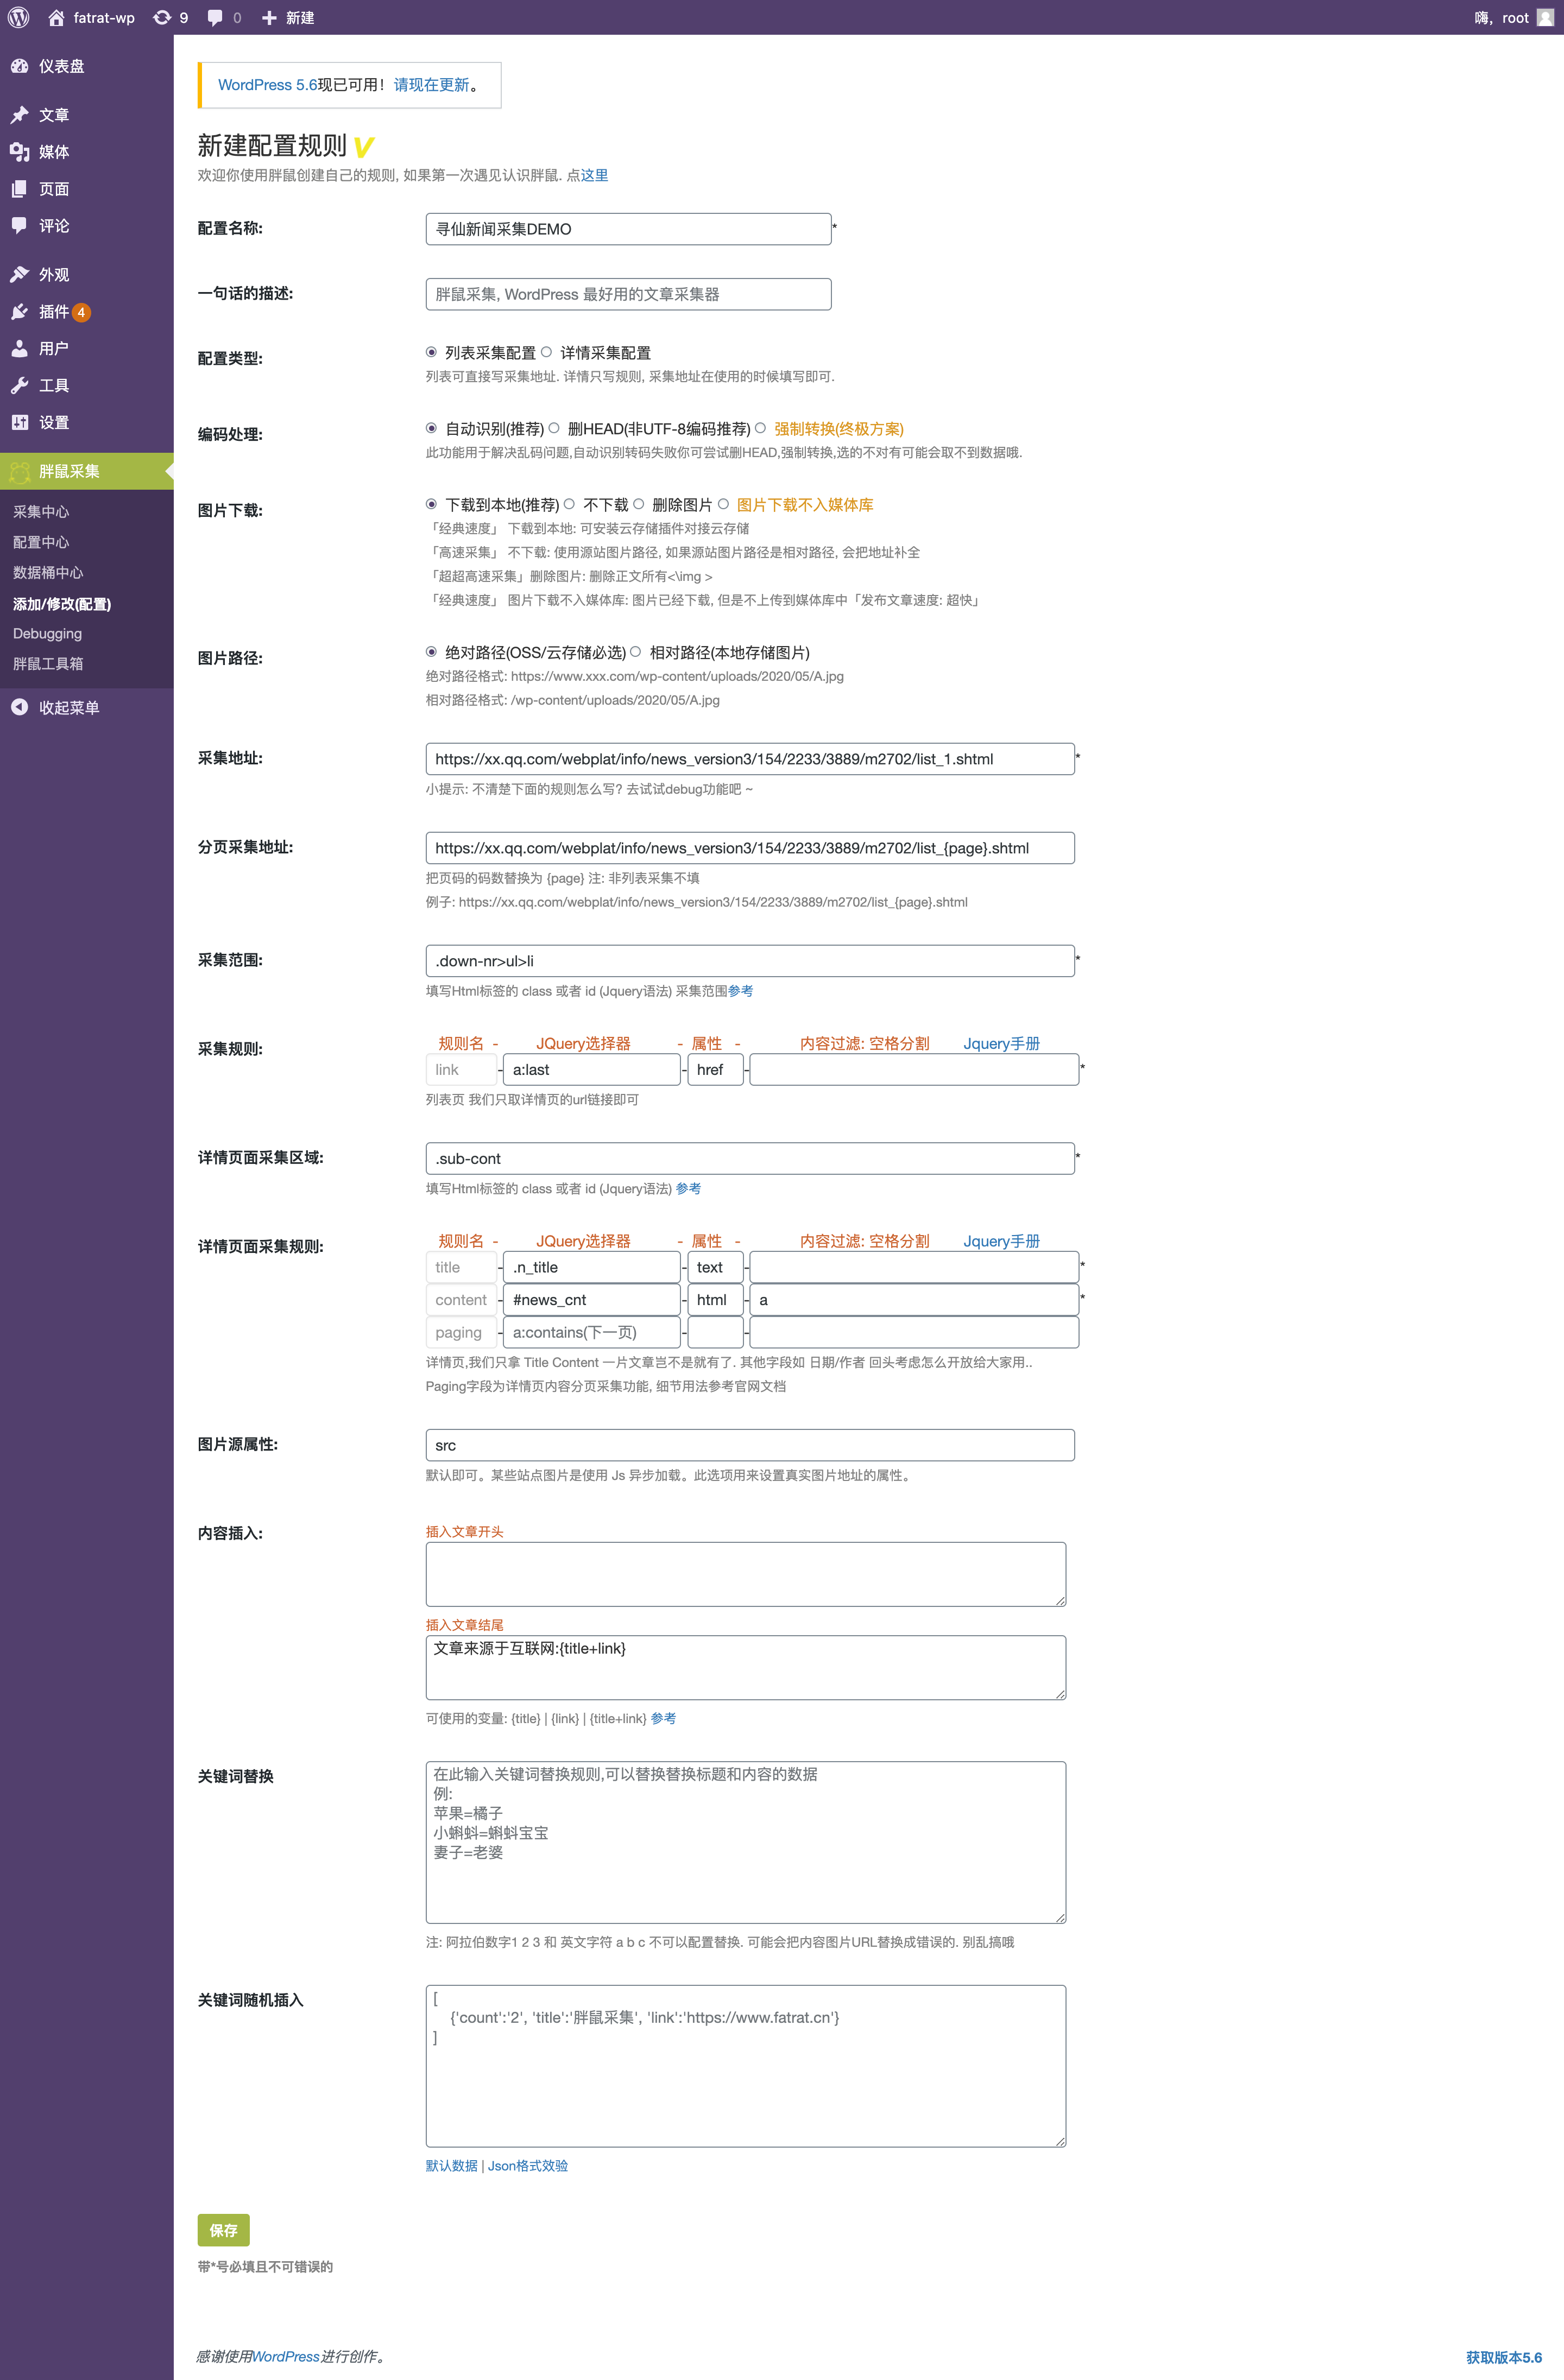
Task: Go to 数据桶中心 submenu
Action: pos(48,573)
